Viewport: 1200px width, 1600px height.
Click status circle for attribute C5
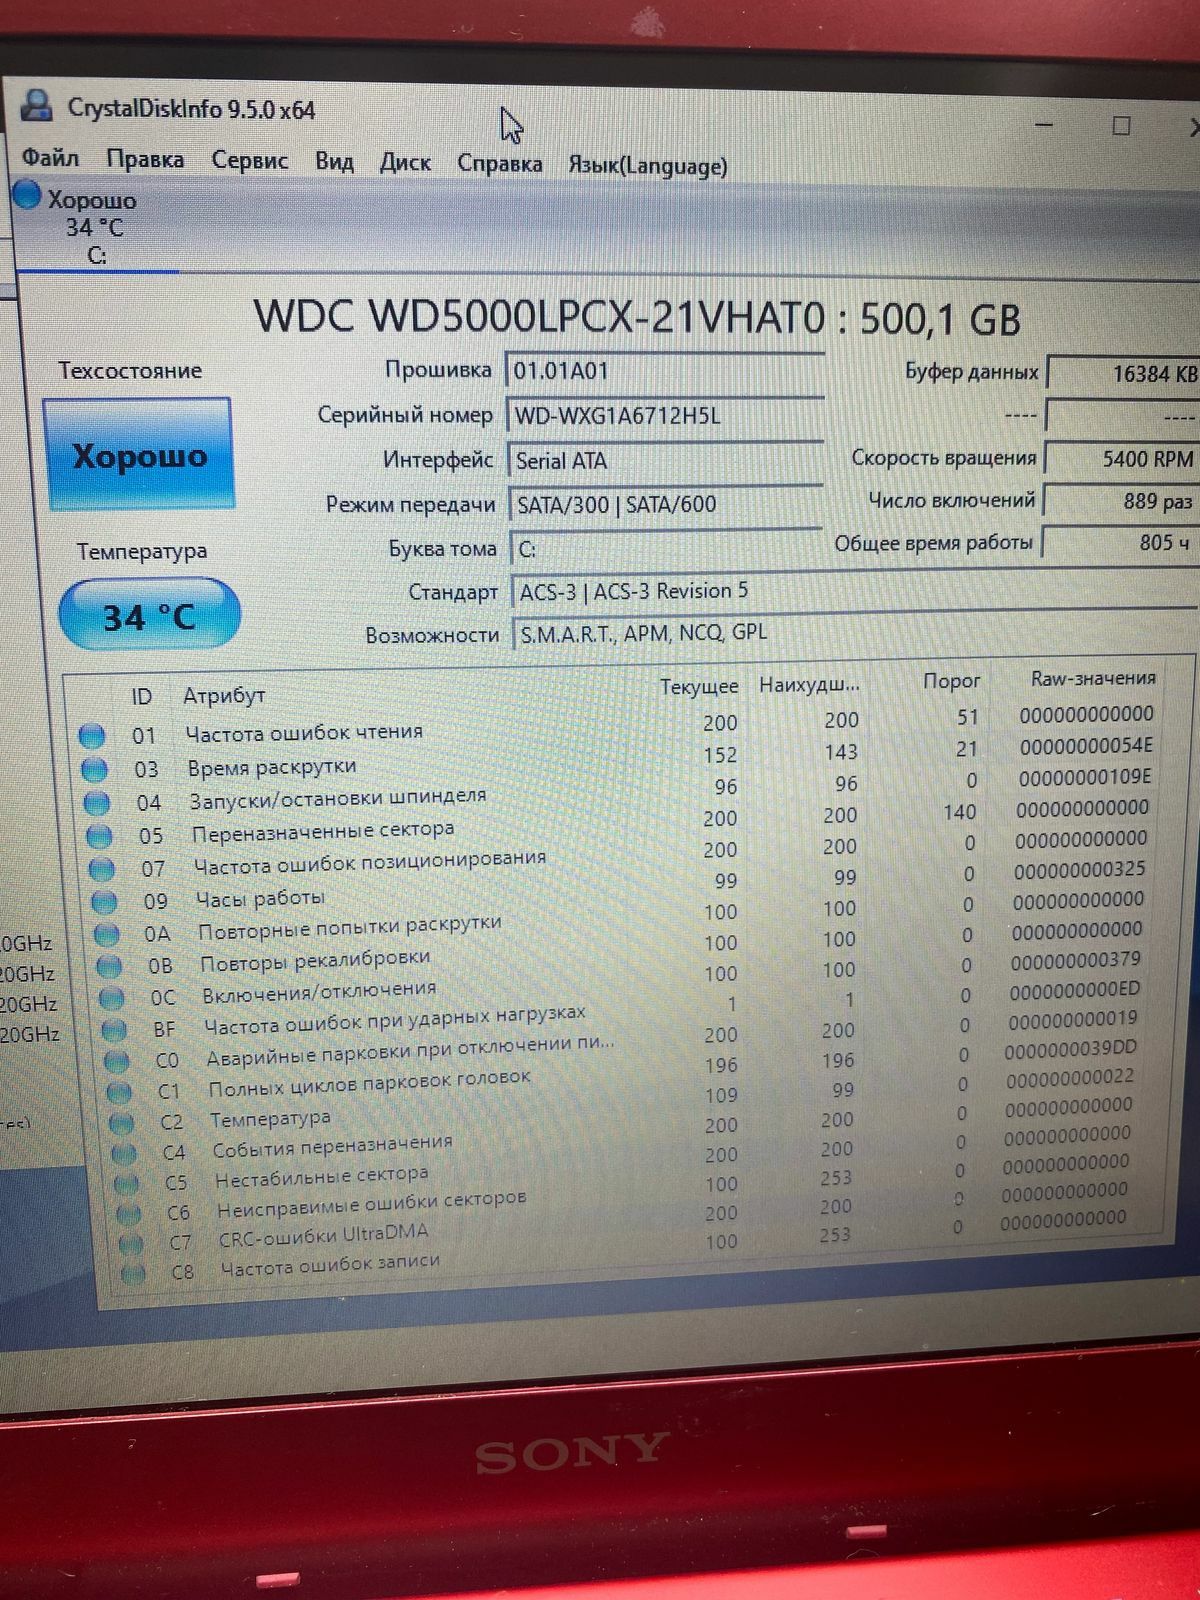pos(126,1185)
